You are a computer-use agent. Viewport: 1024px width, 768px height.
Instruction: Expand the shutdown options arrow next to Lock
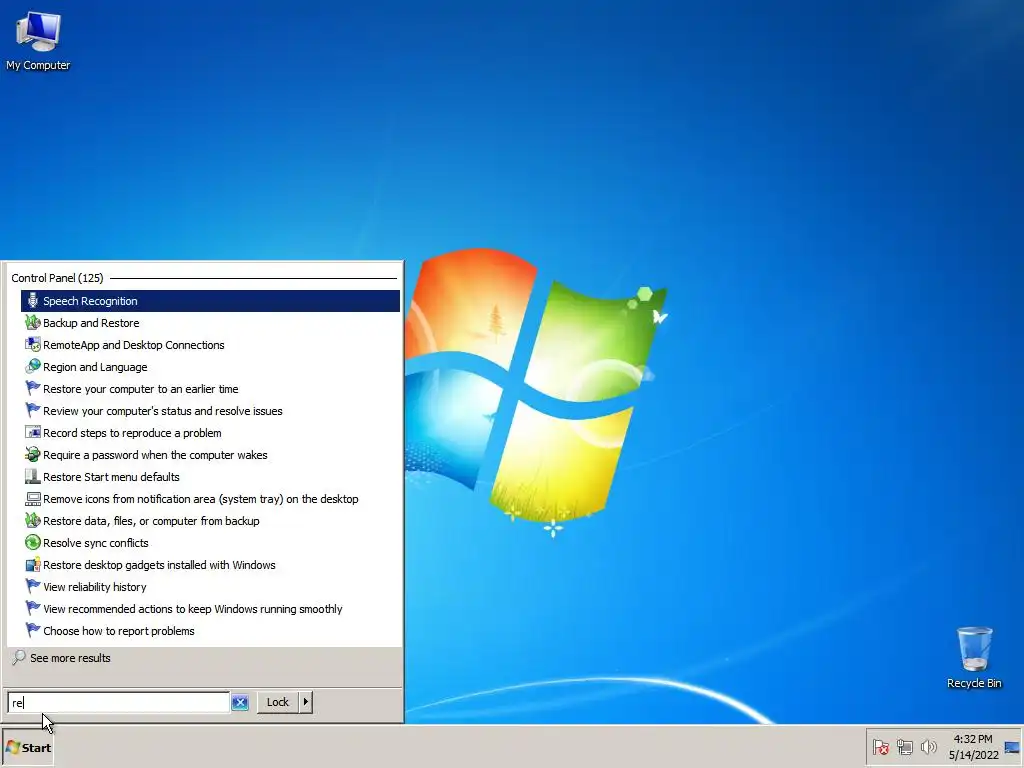pos(306,702)
